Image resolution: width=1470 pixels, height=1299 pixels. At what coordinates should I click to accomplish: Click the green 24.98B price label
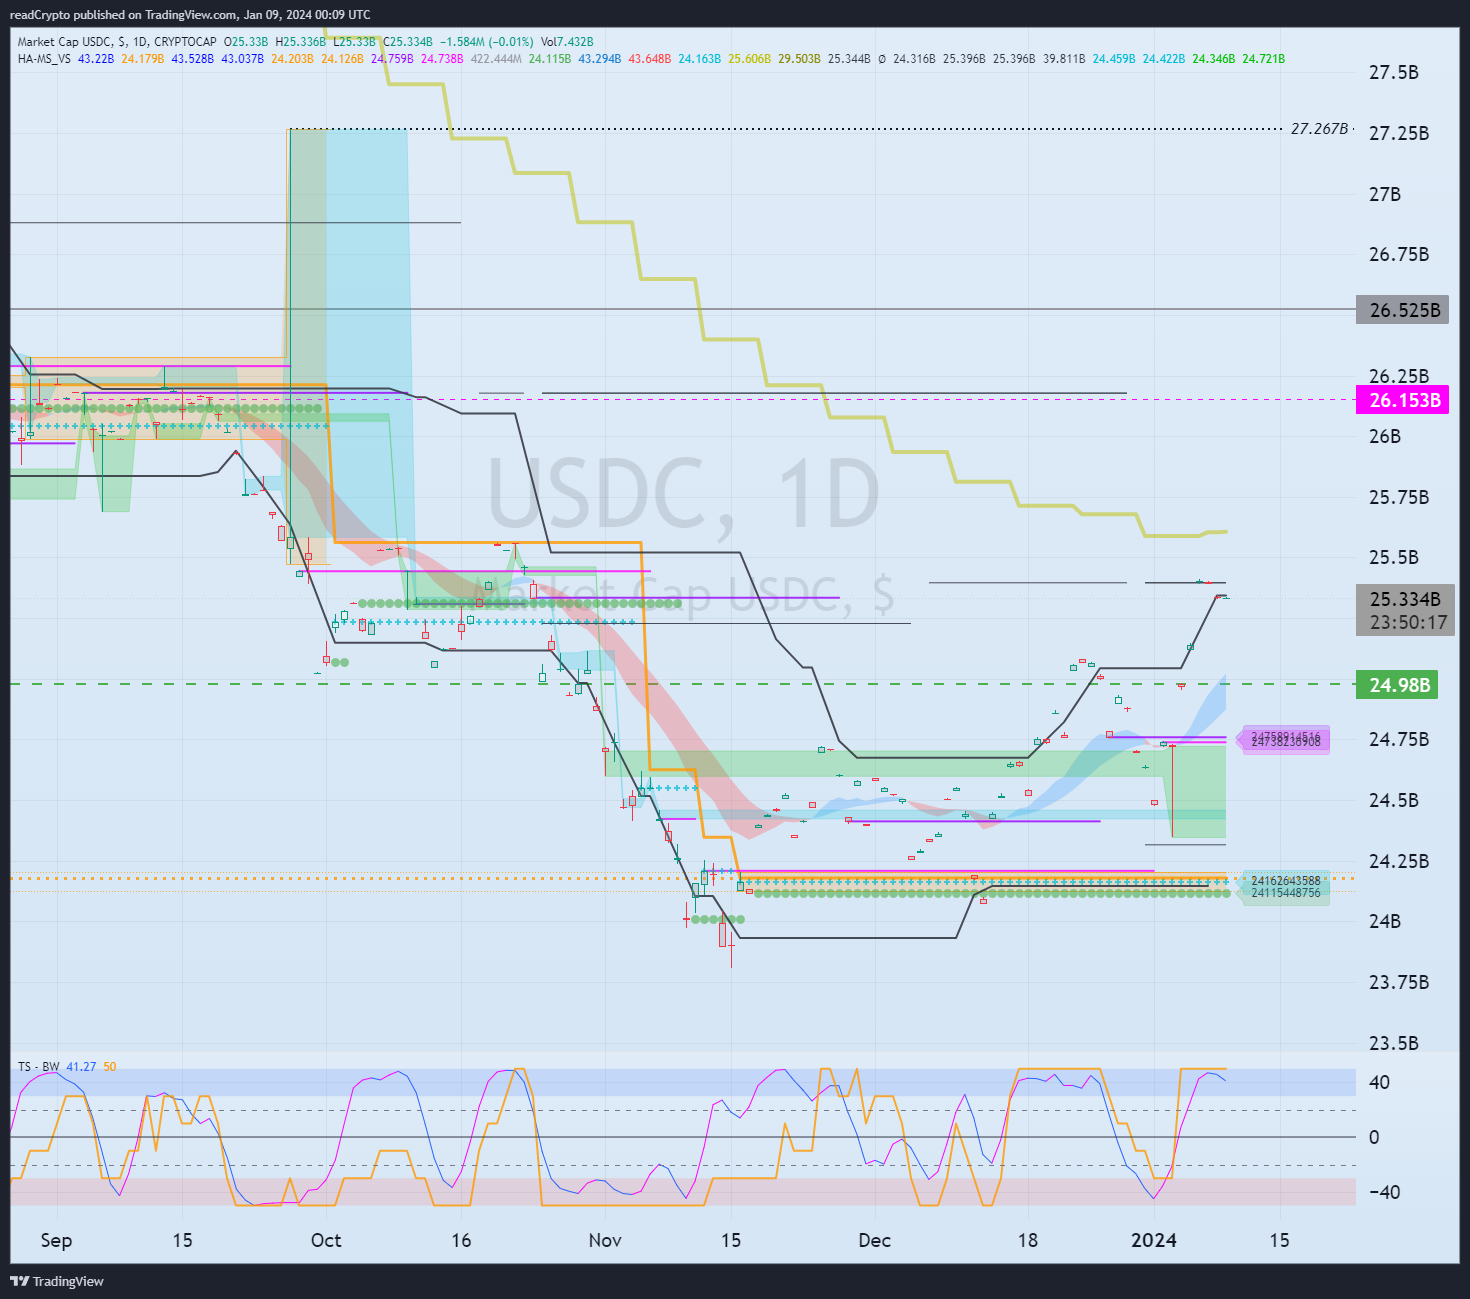click(x=1397, y=685)
